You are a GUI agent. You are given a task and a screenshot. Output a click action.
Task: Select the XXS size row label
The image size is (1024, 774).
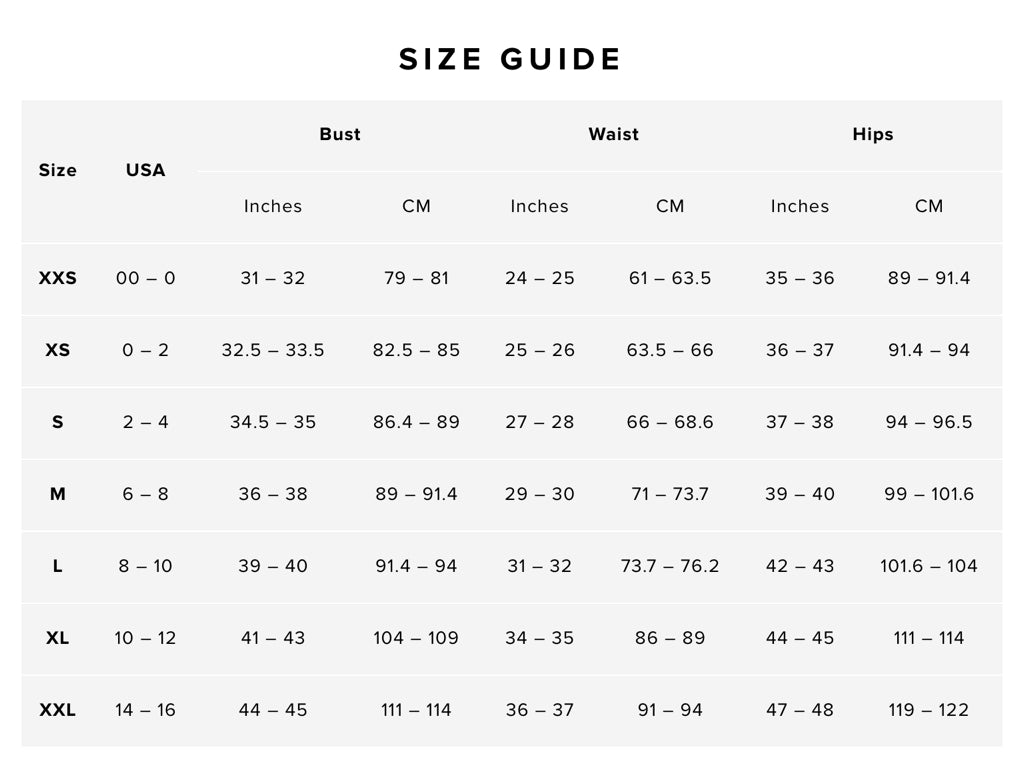pos(57,278)
